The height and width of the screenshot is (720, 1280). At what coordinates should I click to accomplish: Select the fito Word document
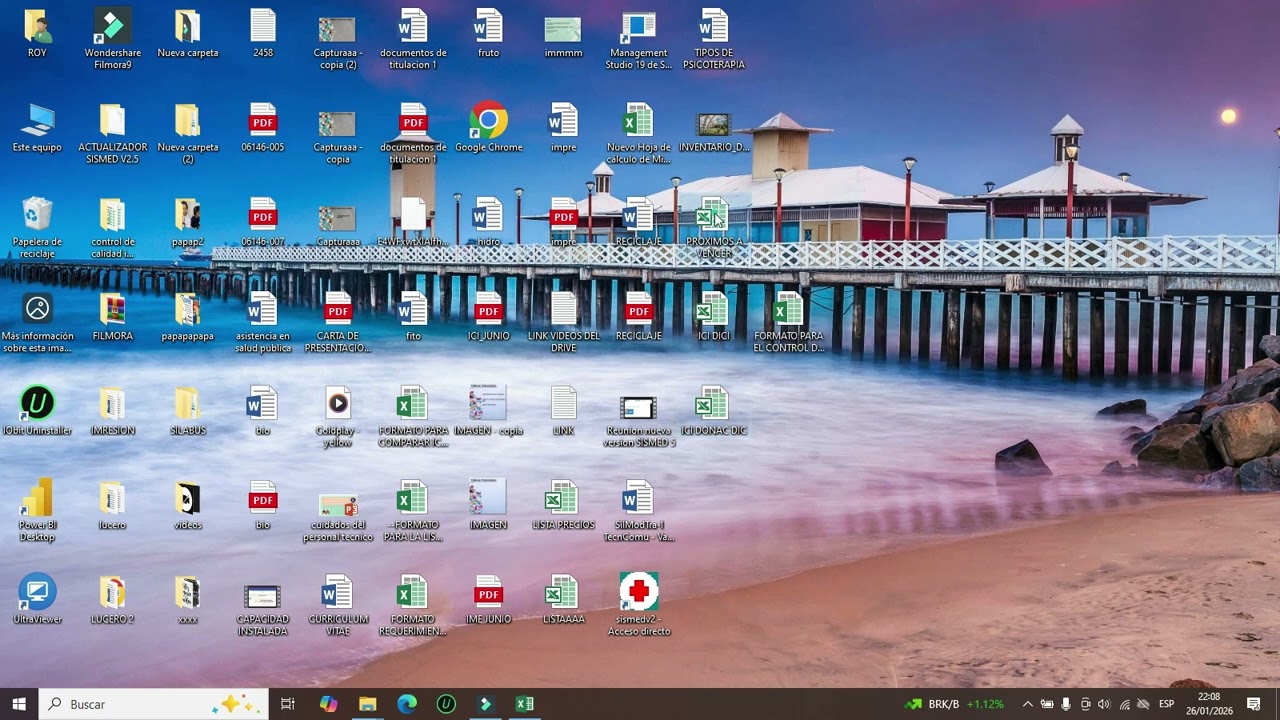(x=413, y=316)
